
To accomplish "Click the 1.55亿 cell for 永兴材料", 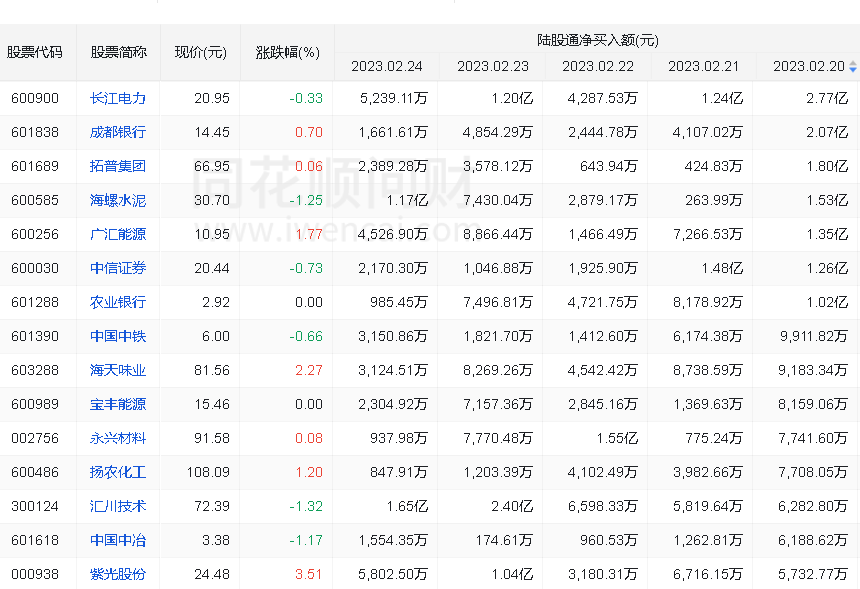I will (x=617, y=438).
